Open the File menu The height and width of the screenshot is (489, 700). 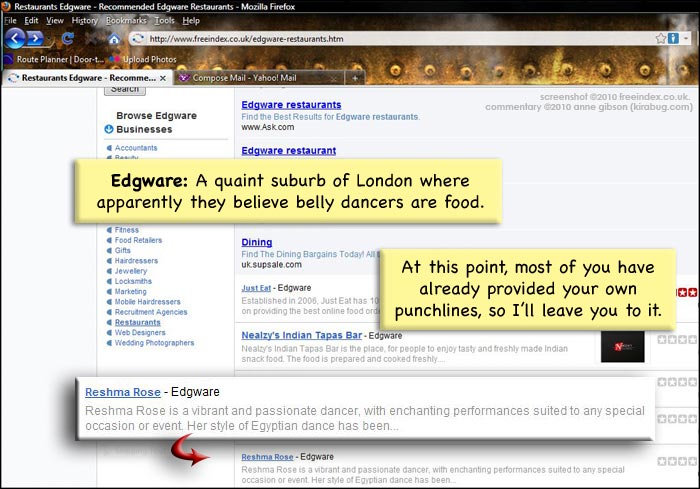pyautogui.click(x=10, y=21)
